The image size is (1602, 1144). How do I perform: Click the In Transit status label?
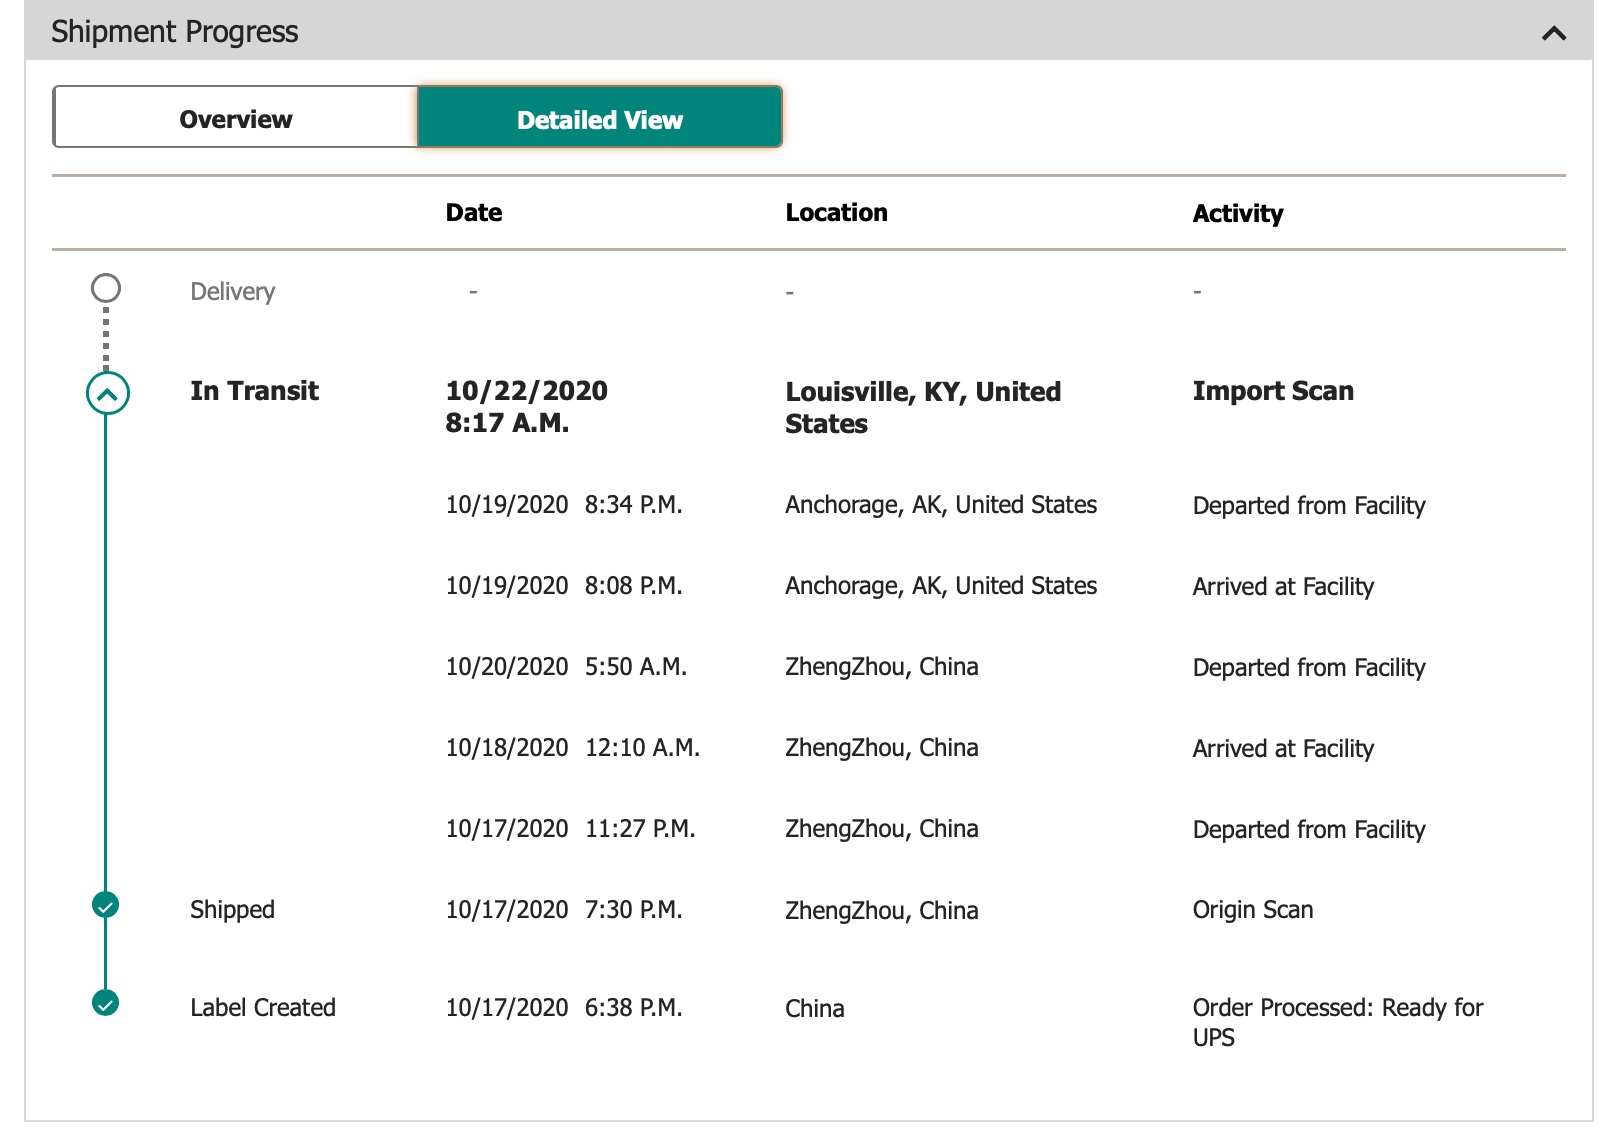coord(254,391)
